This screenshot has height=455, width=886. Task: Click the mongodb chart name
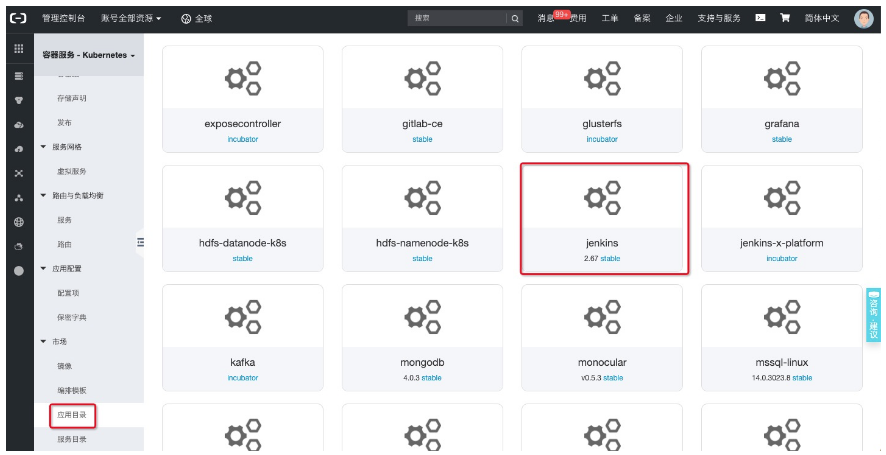[422, 362]
